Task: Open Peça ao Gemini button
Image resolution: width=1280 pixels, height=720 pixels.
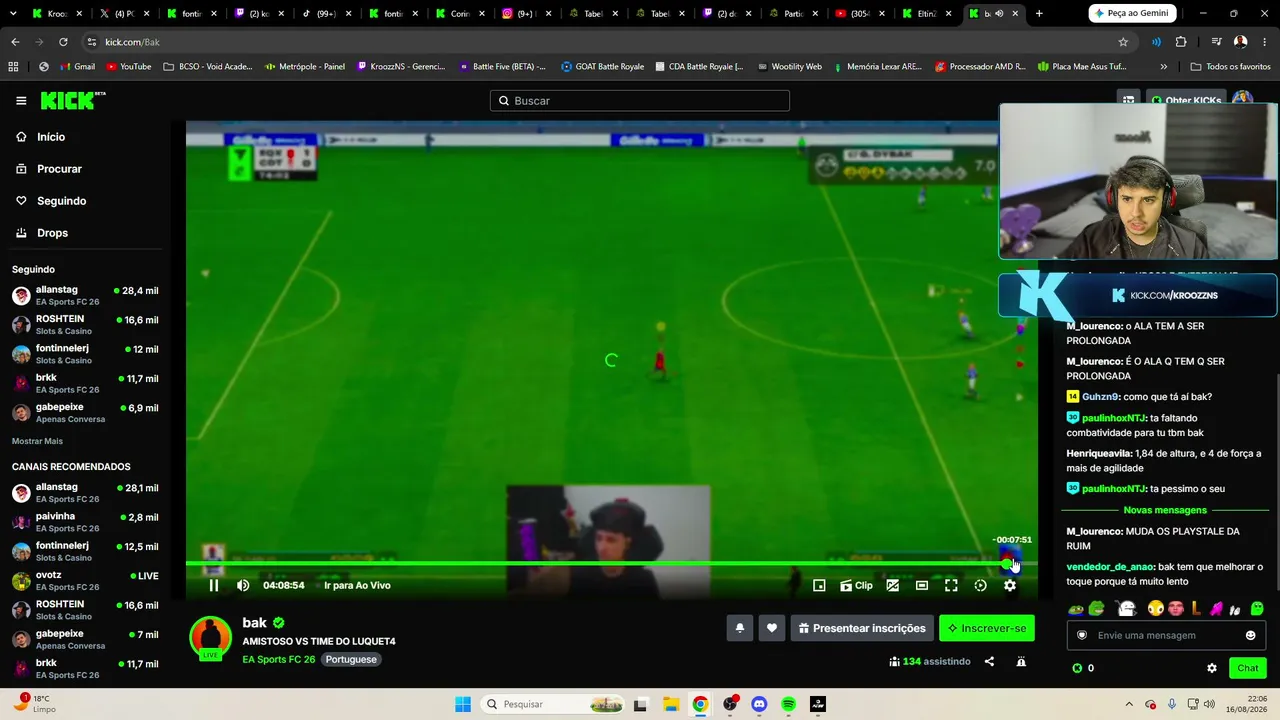Action: coord(1133,13)
